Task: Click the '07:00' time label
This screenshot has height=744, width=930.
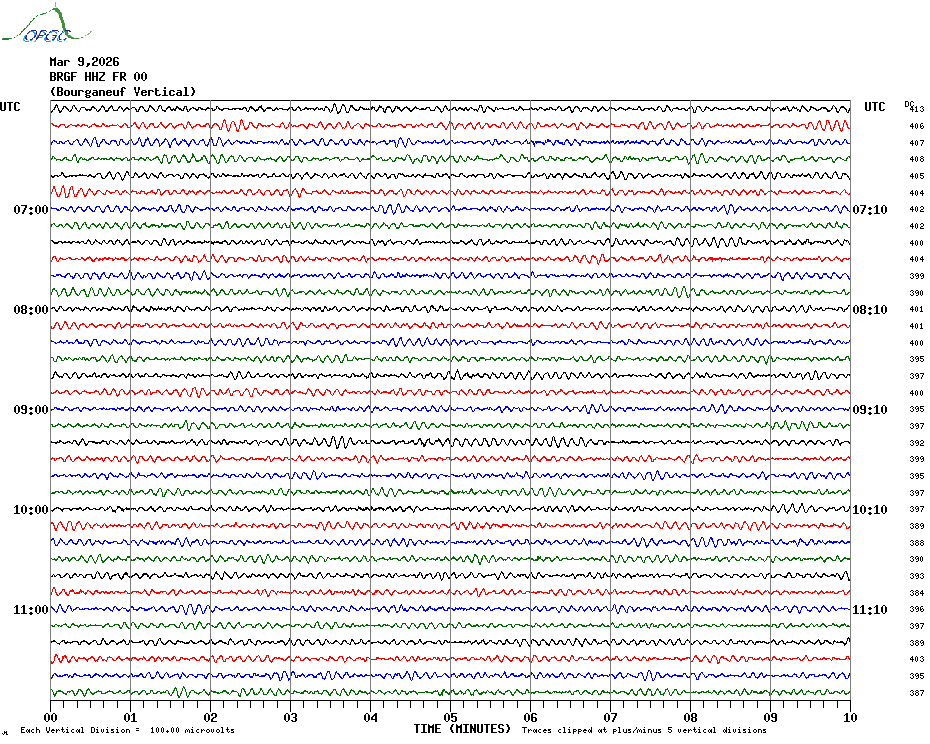Action: pos(31,210)
